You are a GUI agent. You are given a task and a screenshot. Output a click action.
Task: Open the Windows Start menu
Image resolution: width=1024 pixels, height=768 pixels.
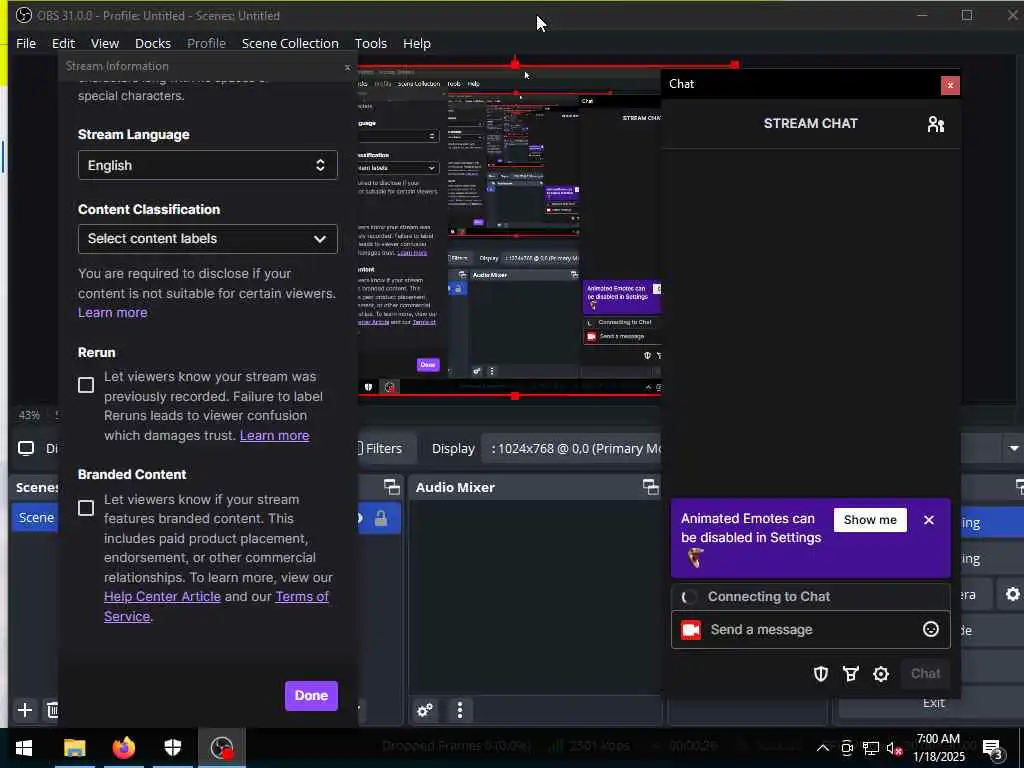click(24, 748)
